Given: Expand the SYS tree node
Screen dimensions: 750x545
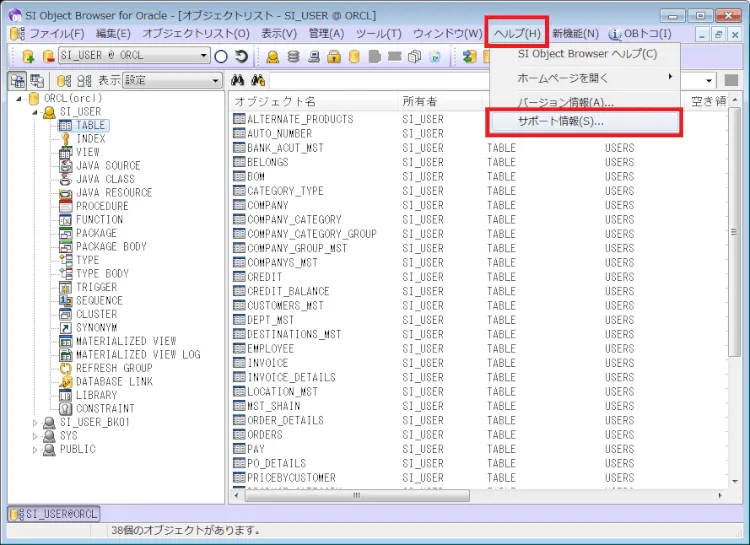Looking at the screenshot, I should pos(35,436).
